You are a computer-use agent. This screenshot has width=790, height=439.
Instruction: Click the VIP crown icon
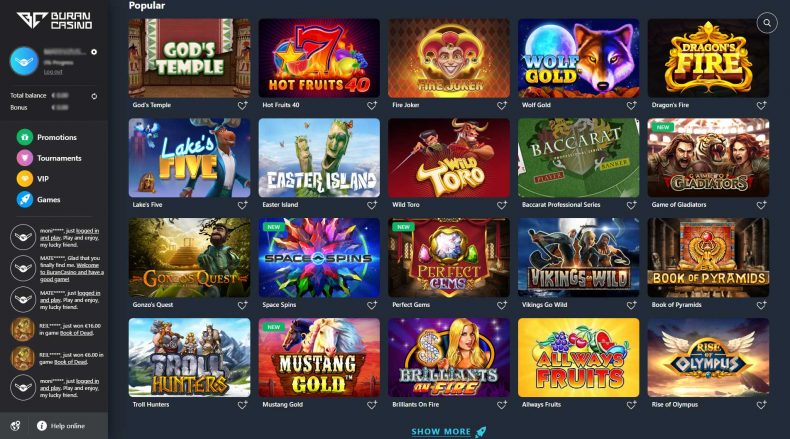(25, 178)
